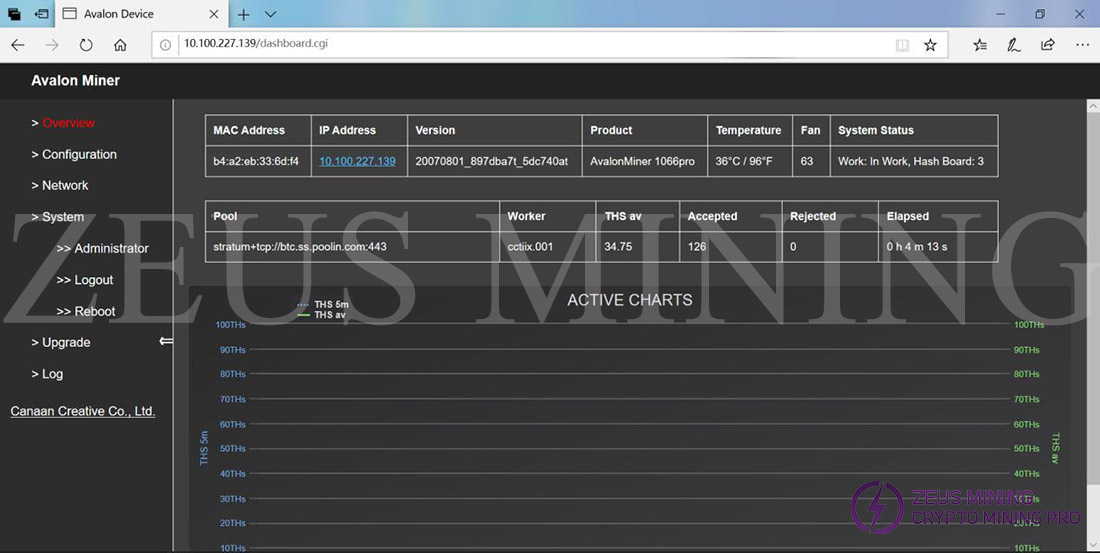Click the Accepted value 126

click(x=697, y=247)
